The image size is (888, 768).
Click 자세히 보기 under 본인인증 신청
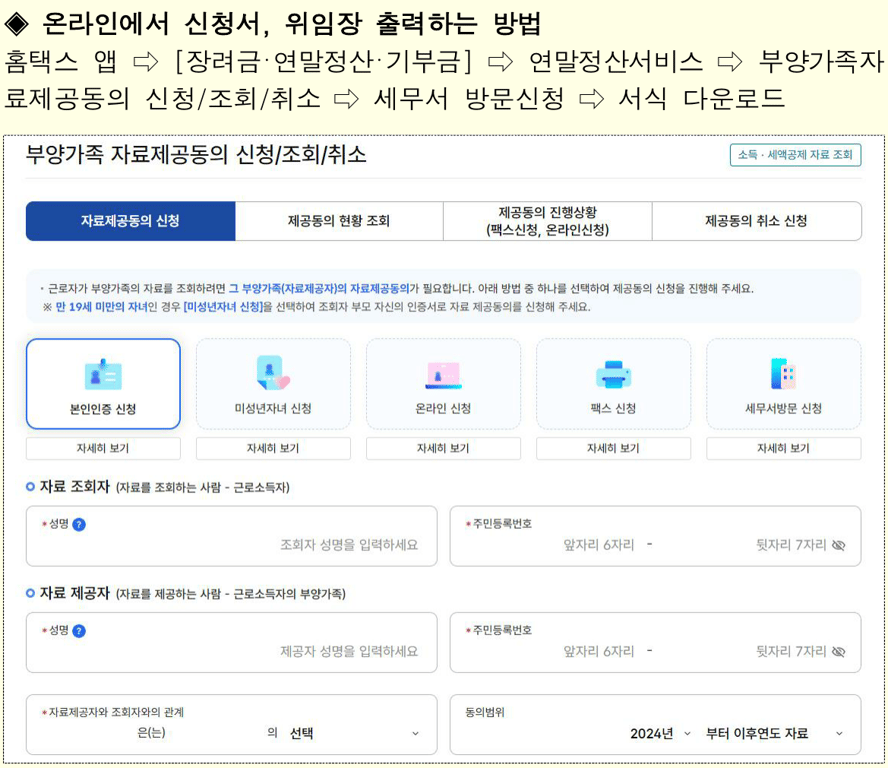pos(103,448)
